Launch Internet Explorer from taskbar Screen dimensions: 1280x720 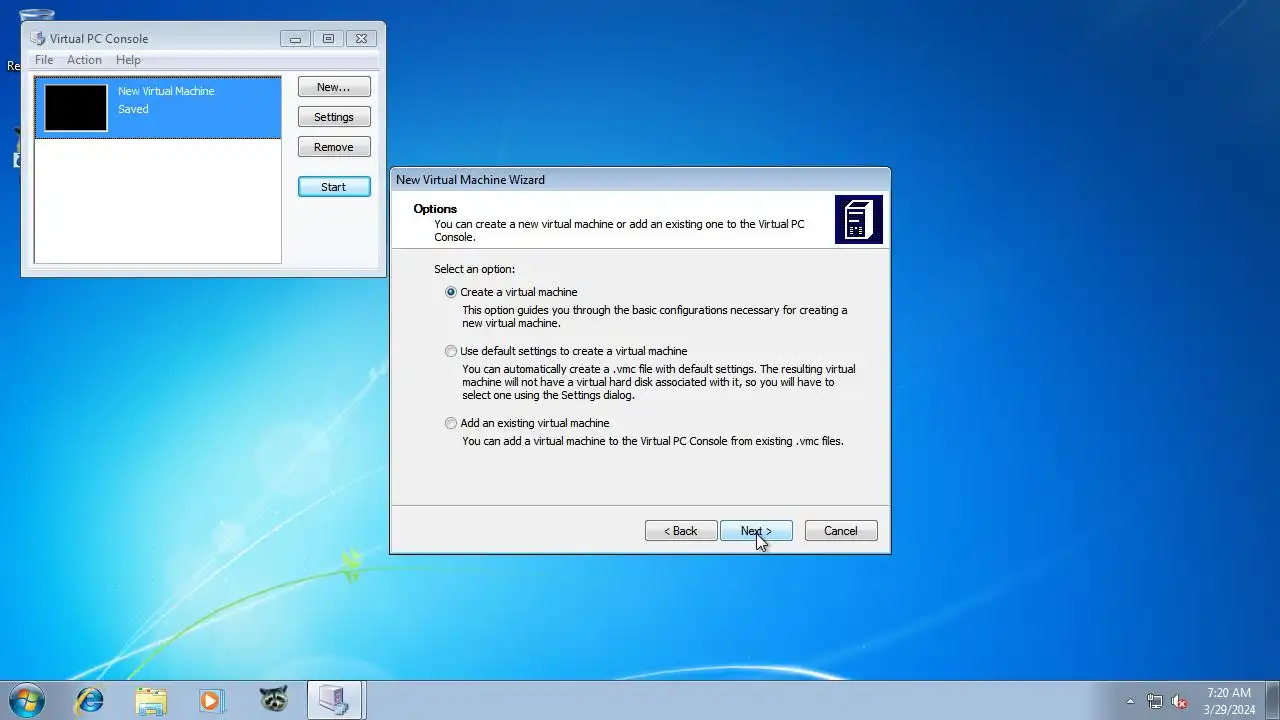point(90,700)
